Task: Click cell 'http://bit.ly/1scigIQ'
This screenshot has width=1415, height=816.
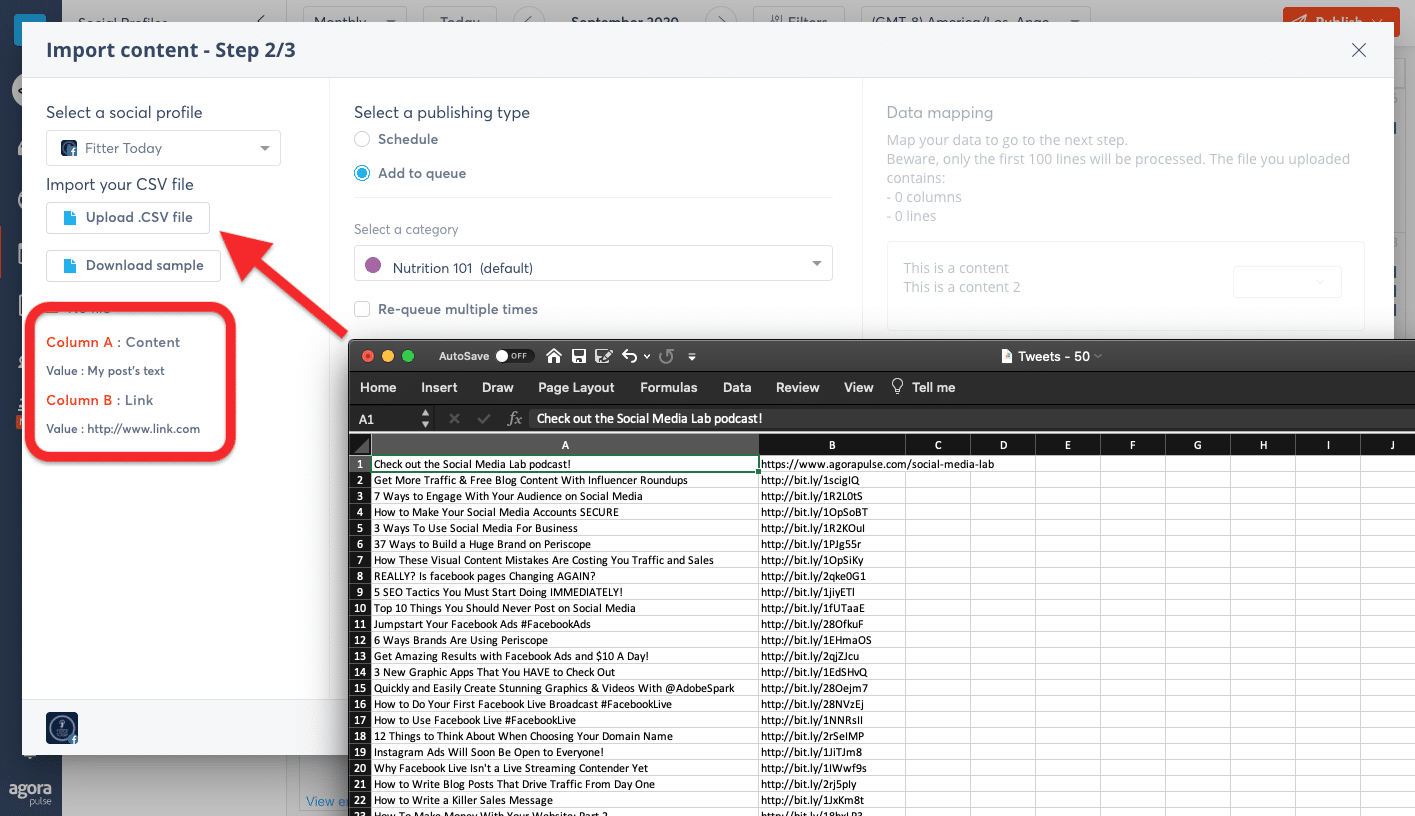Action: [x=832, y=480]
